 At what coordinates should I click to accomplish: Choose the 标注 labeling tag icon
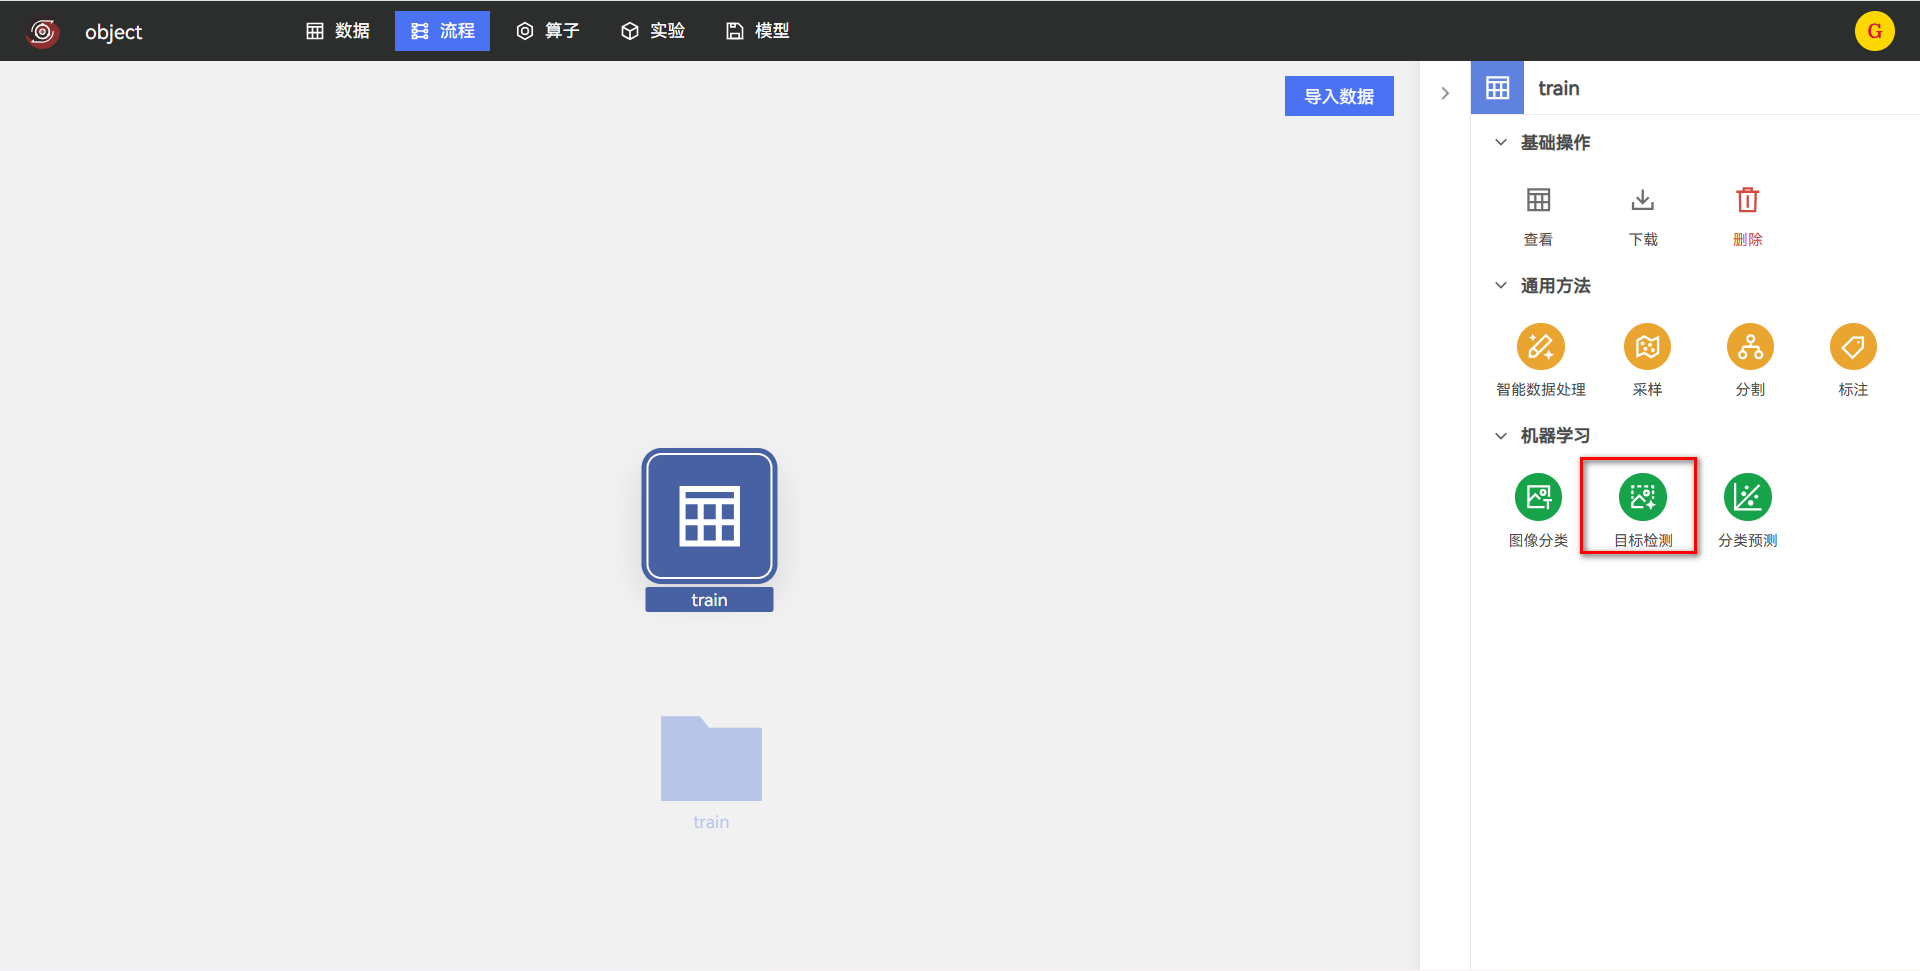[x=1853, y=347]
